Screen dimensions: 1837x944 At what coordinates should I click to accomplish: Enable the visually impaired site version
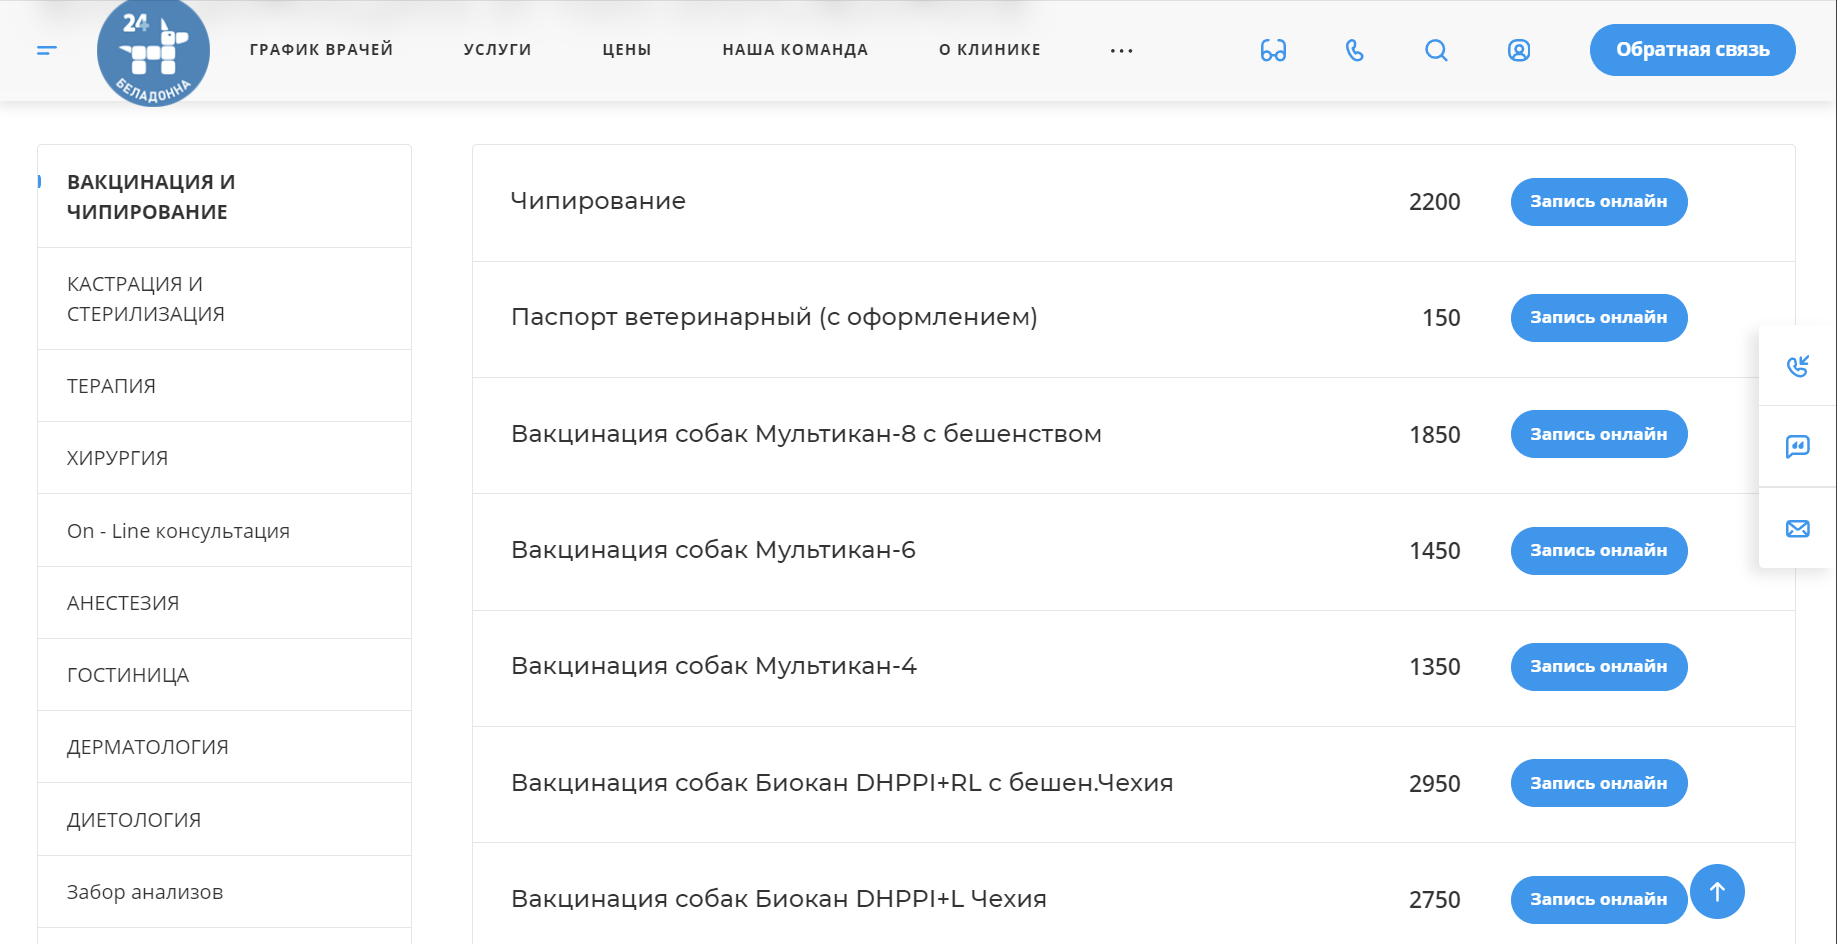(x=1271, y=50)
